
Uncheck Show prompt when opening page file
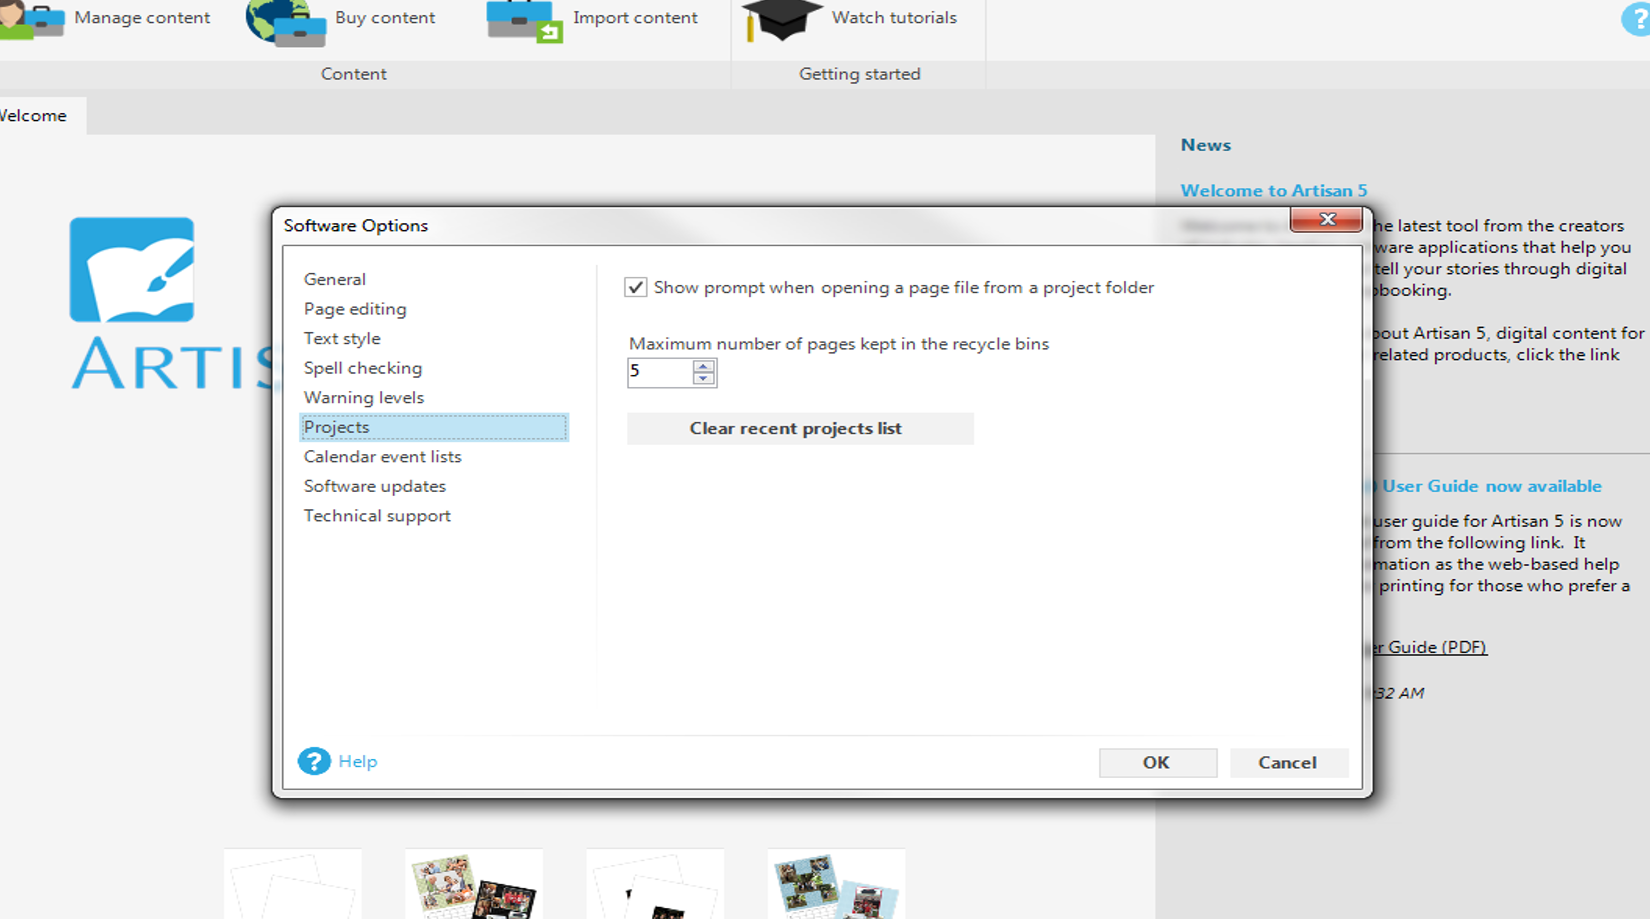point(636,288)
